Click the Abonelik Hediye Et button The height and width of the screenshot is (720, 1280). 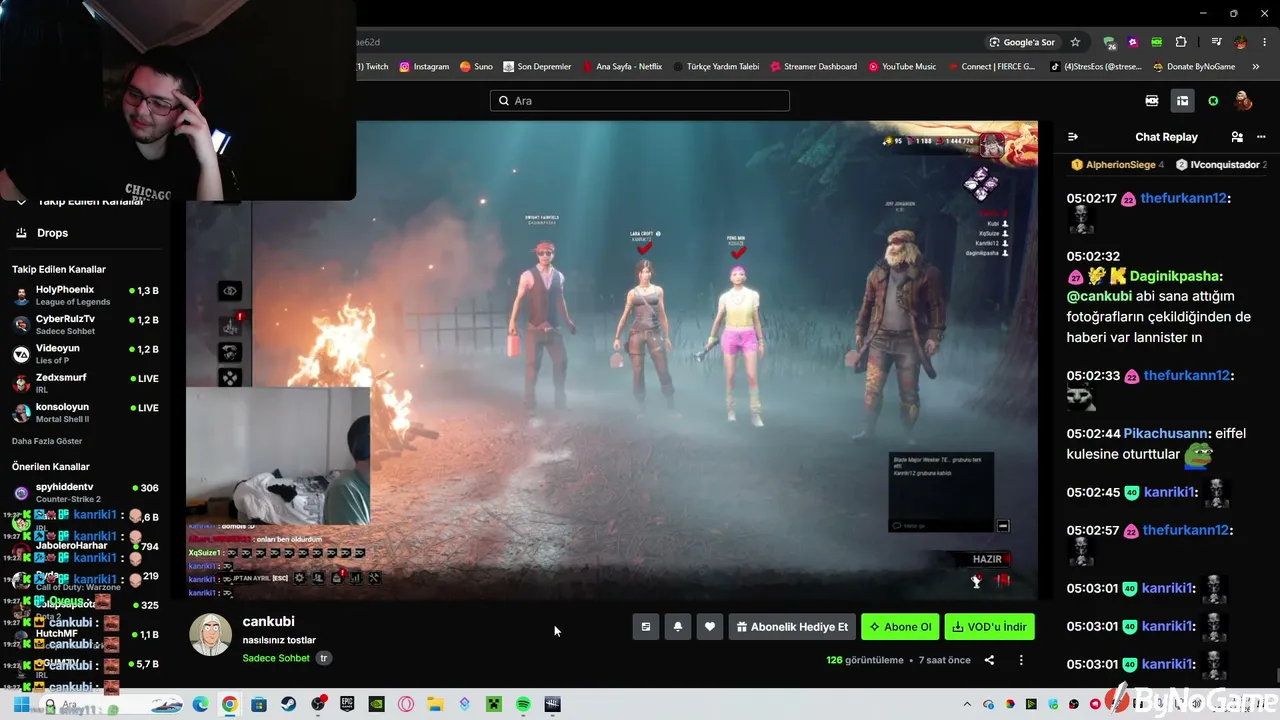coord(792,627)
